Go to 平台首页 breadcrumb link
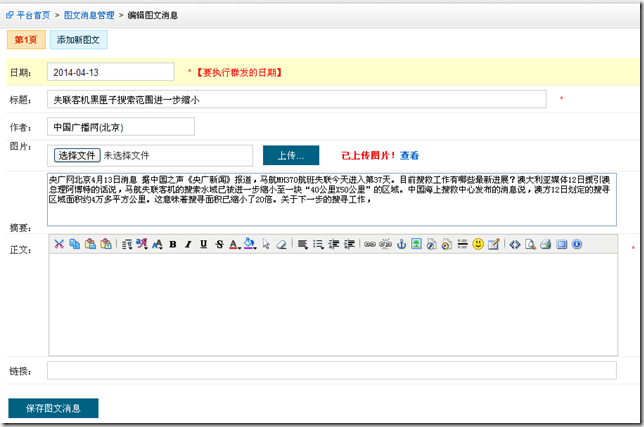 click(33, 15)
